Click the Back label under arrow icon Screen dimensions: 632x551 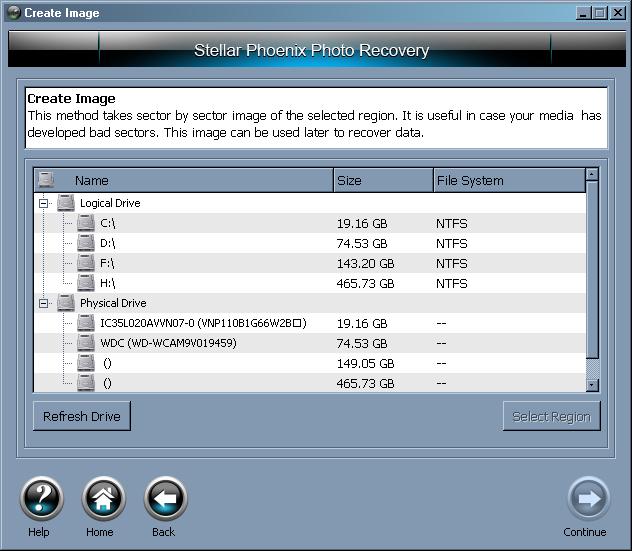pos(163,532)
